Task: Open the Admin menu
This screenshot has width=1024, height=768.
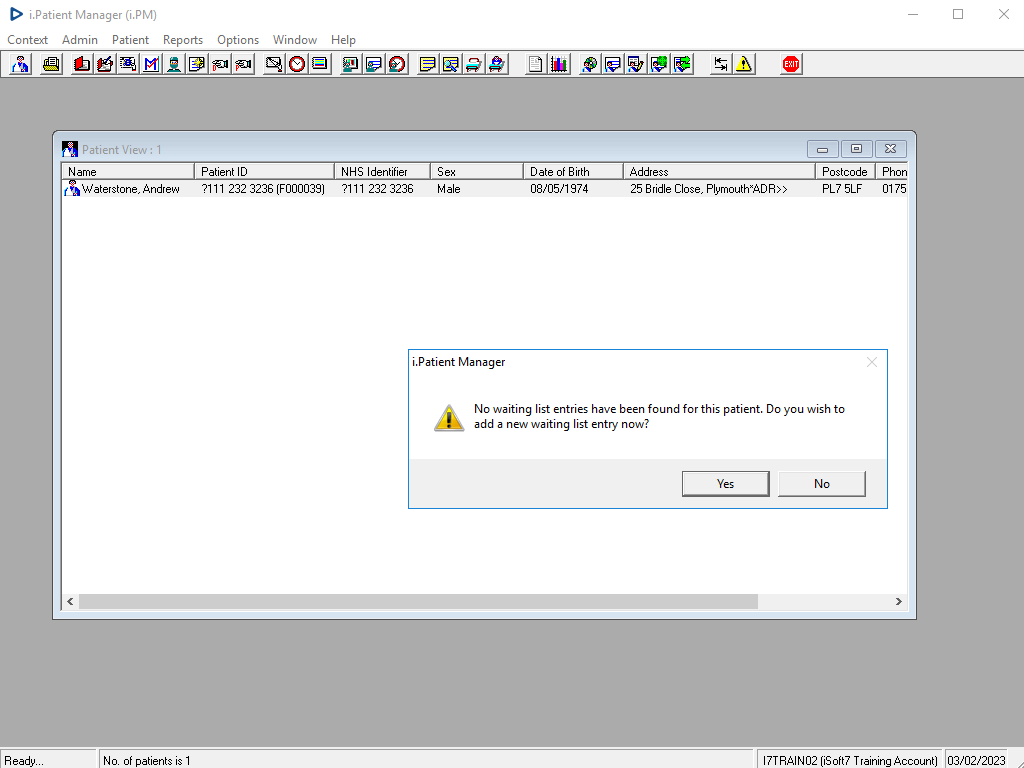Action: click(80, 40)
